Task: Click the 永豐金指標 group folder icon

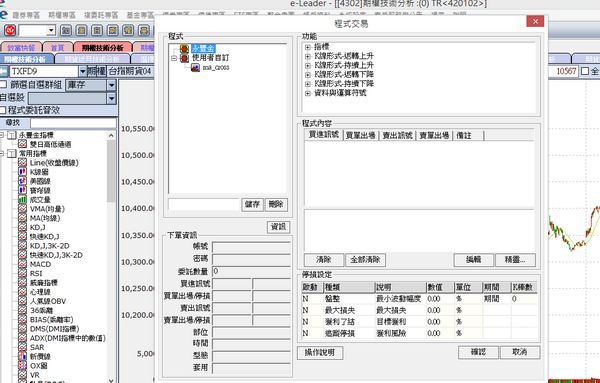Action: [12, 135]
